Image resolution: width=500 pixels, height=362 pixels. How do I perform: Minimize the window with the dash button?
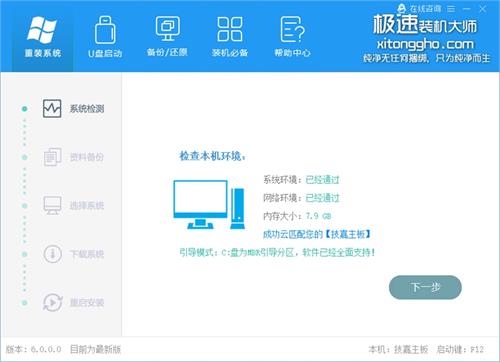tap(467, 9)
